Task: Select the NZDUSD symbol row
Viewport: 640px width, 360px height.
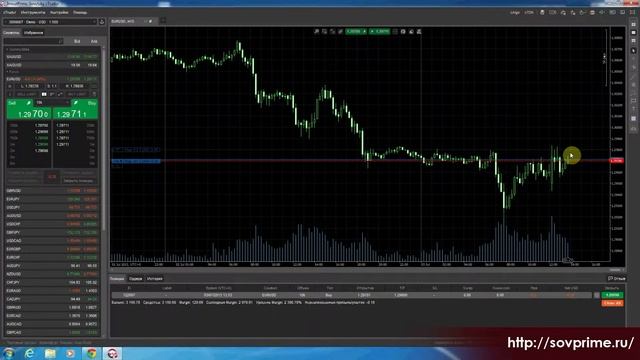Action: point(51,274)
